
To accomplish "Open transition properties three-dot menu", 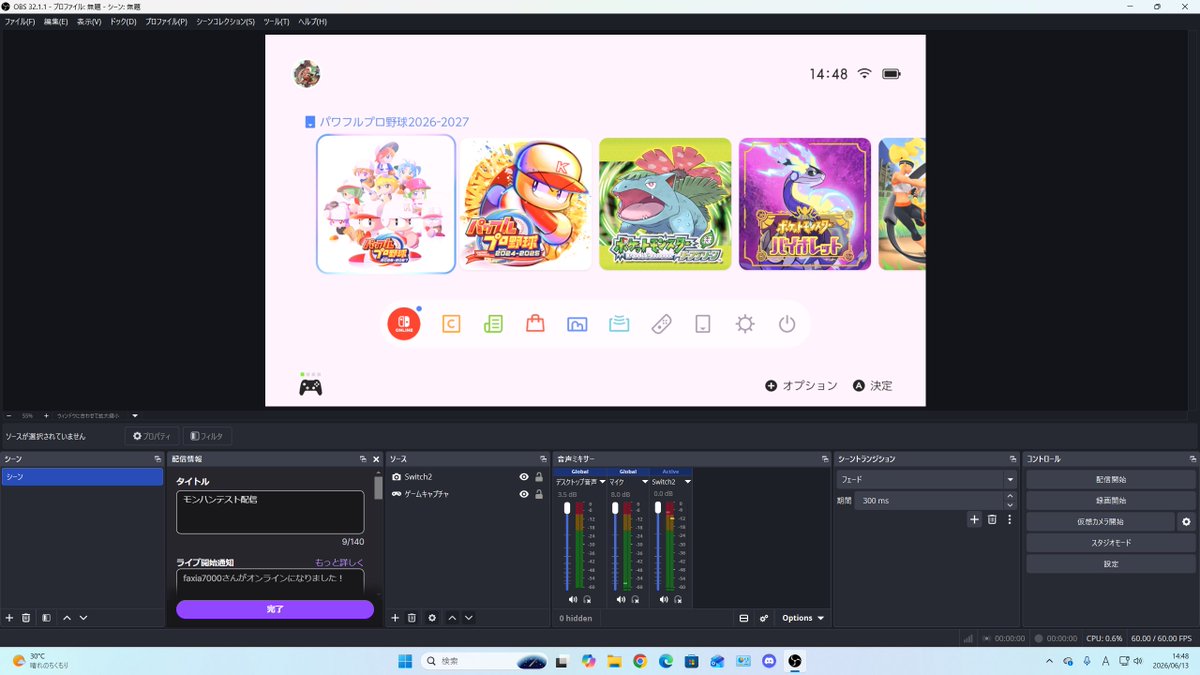I will [1010, 519].
